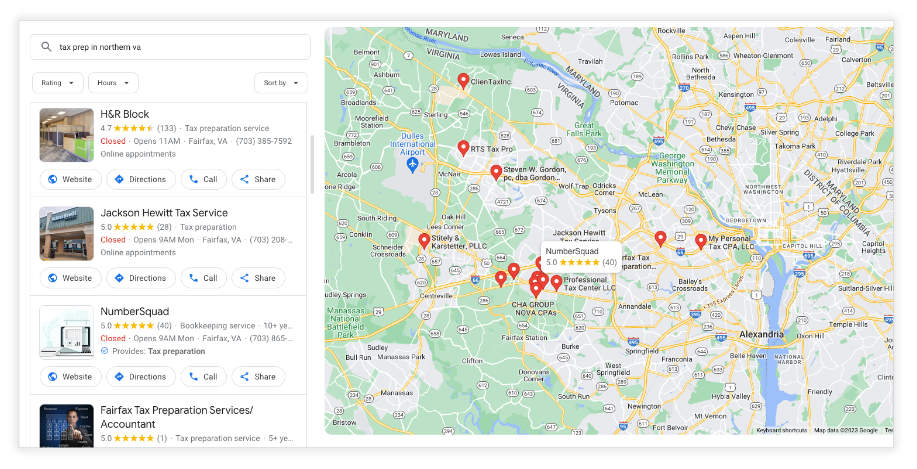The height and width of the screenshot is (469, 917).
Task: Click the NumberSquad map popup card
Action: point(581,257)
